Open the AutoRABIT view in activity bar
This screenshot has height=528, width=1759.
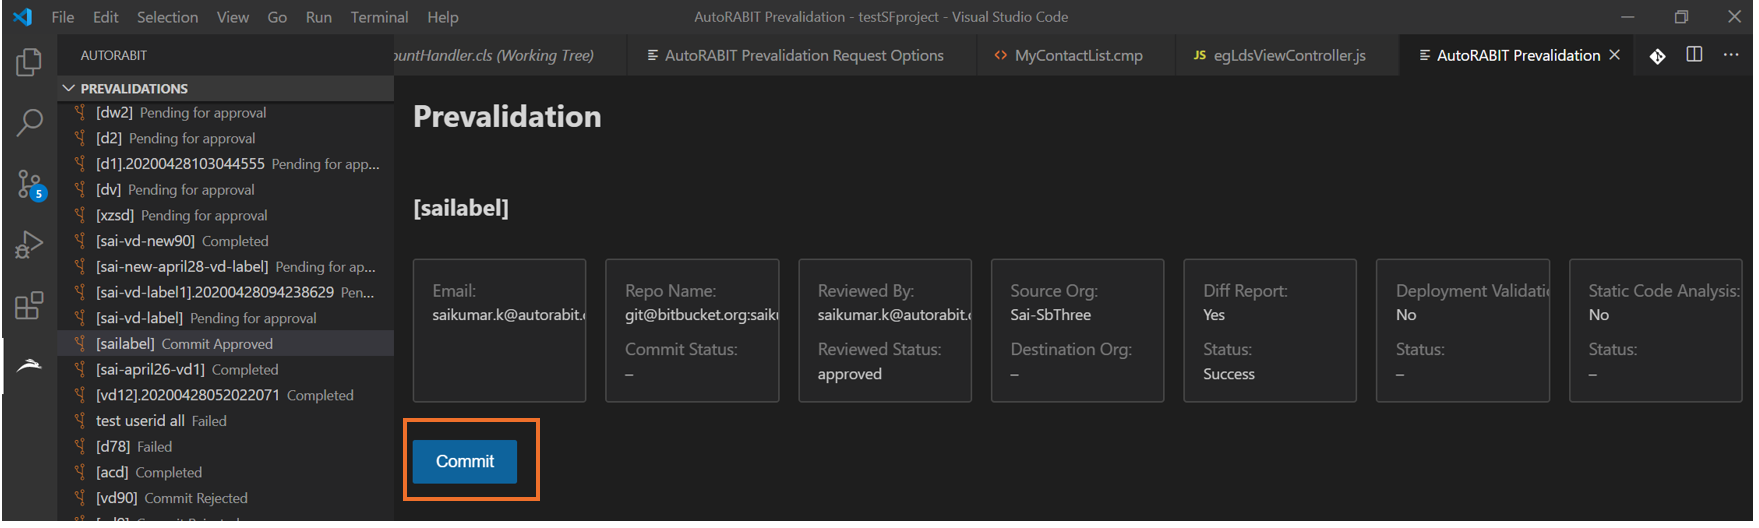(x=29, y=366)
